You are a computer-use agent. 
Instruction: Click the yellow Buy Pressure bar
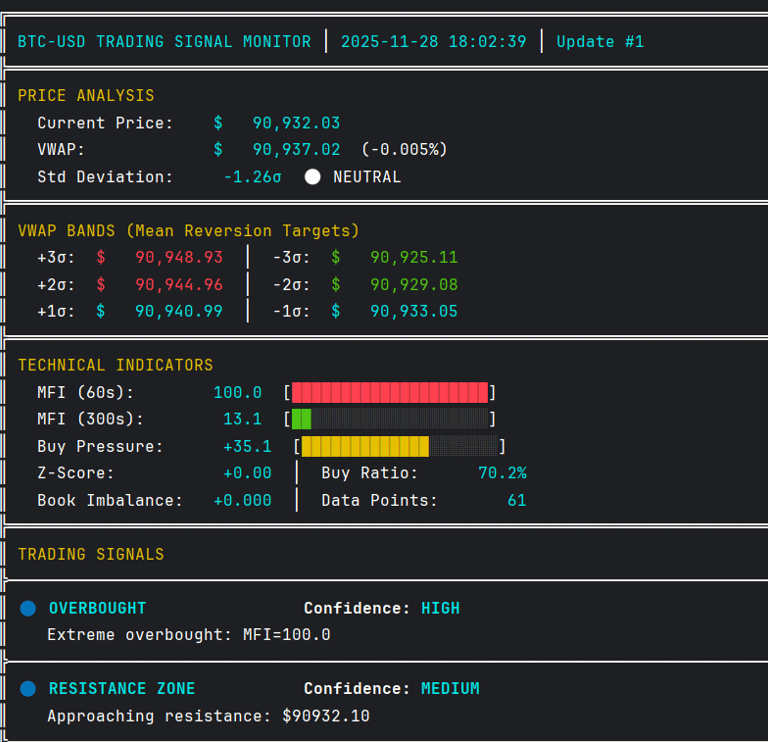pos(365,446)
